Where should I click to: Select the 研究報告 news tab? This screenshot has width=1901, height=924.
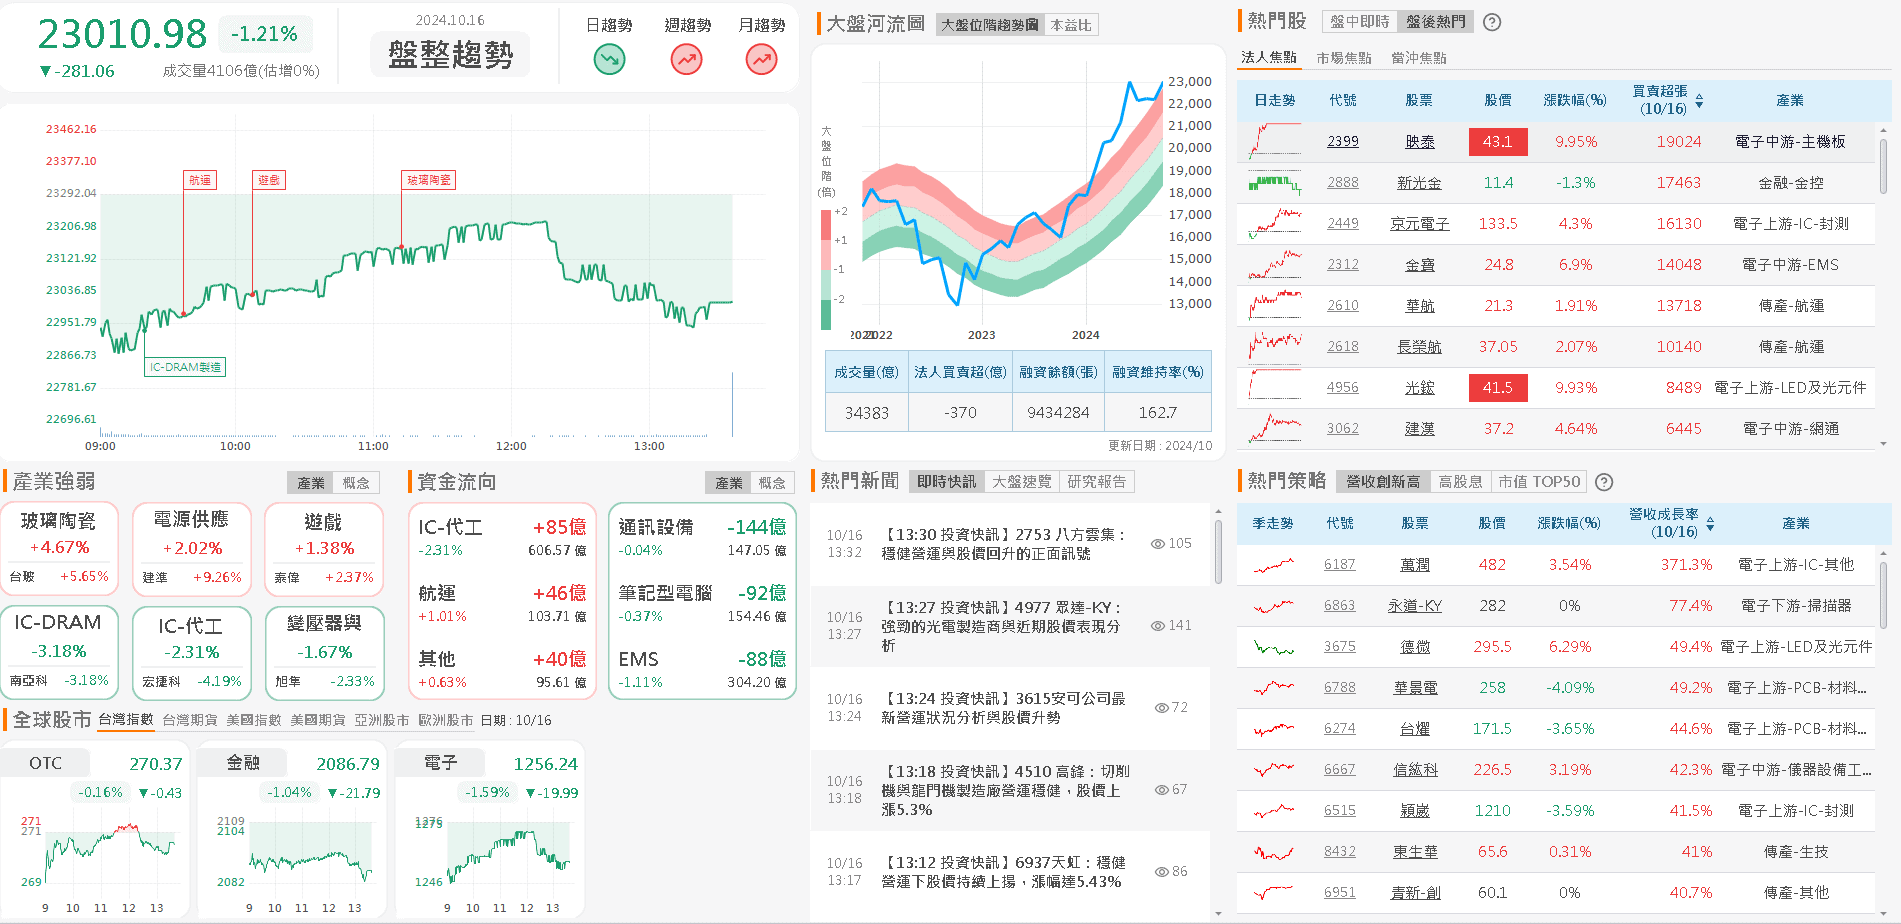[1097, 482]
